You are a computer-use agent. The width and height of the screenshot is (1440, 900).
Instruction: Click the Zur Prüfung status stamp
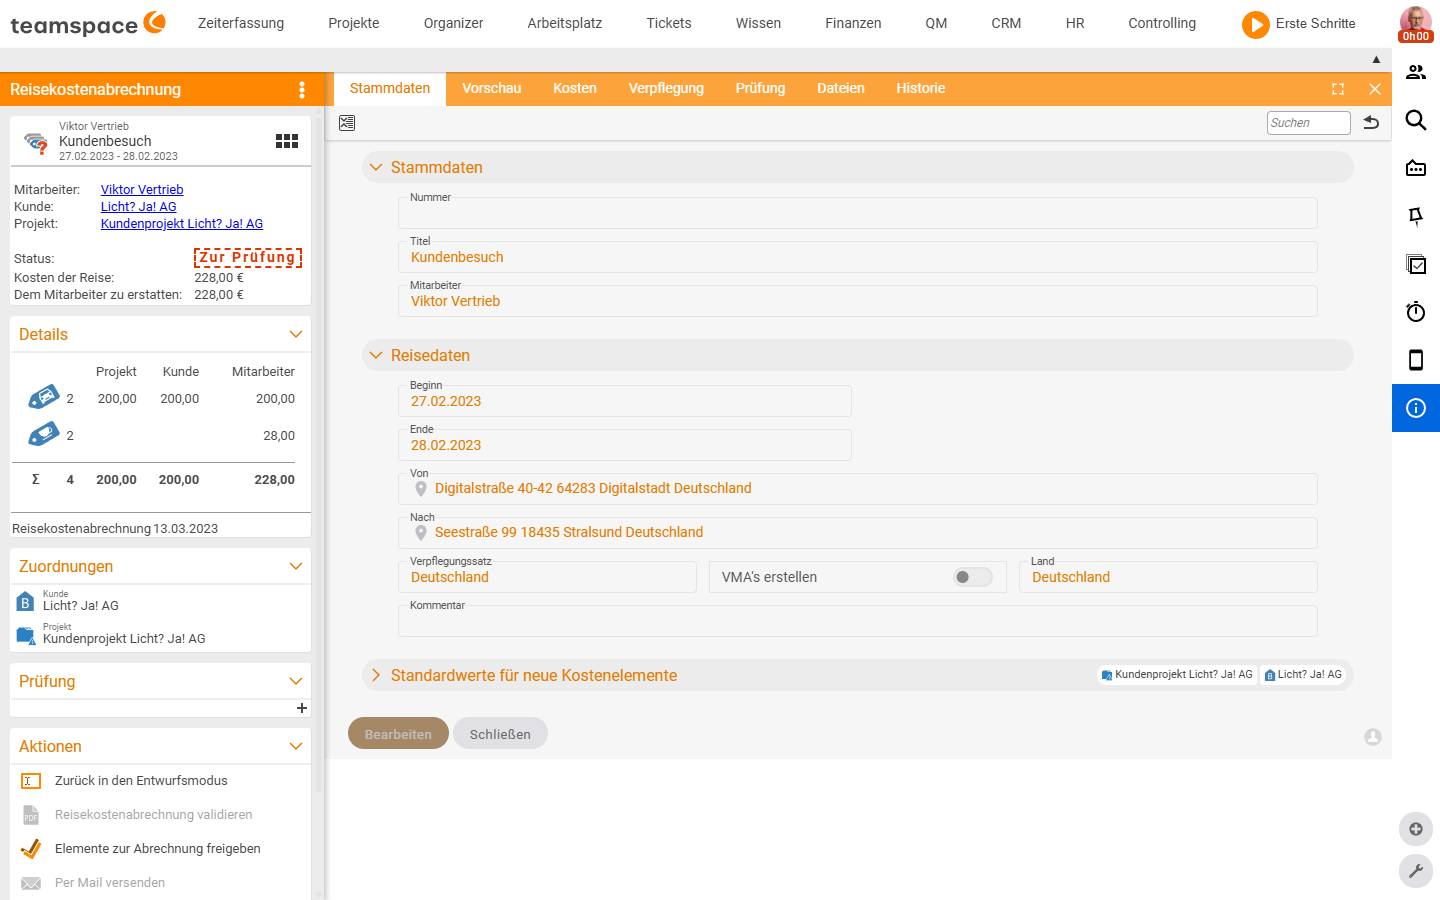[248, 258]
